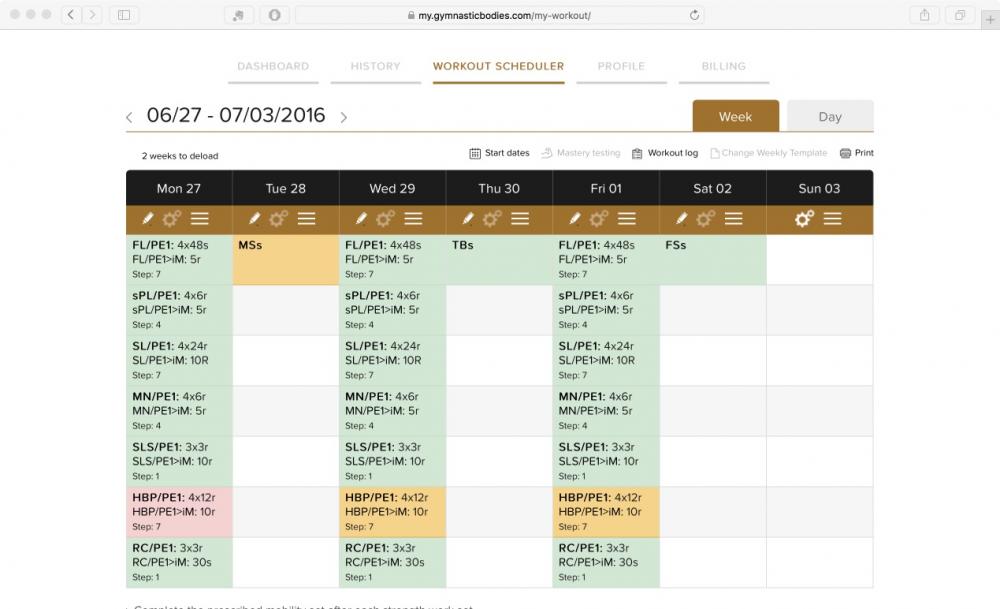Open the gears settings icon under Fri 01
Screen dimensions: 1000x609
pos(598,219)
